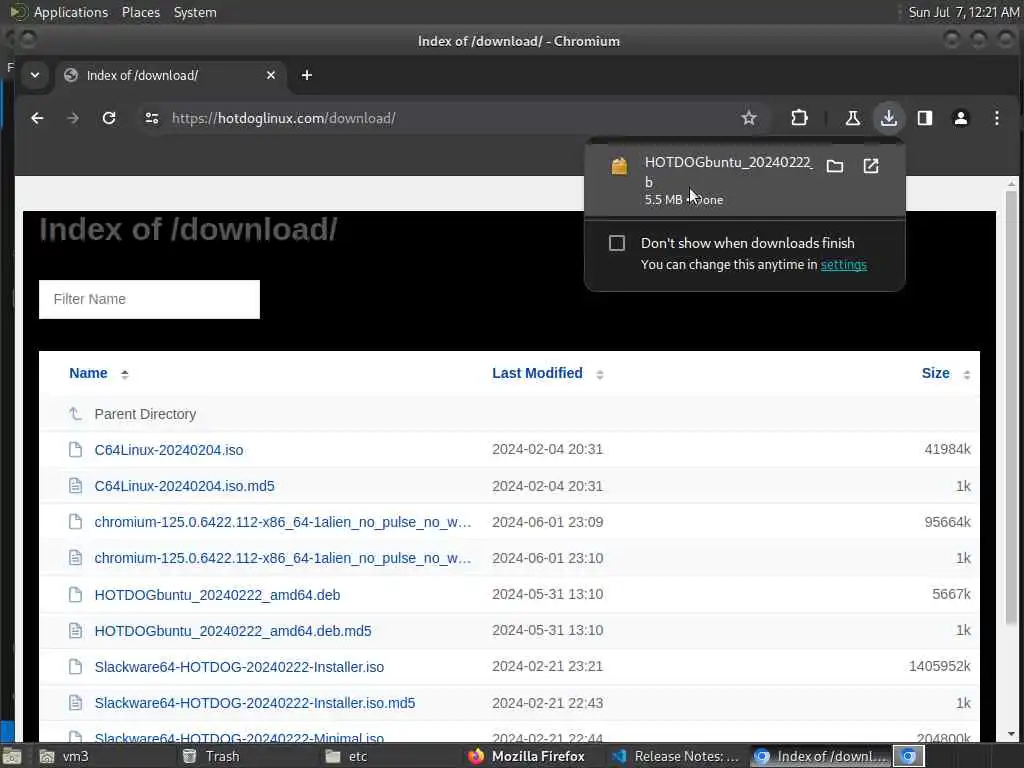Viewport: 1024px width, 768px height.
Task: Show downloaded file in folder
Action: (x=835, y=166)
